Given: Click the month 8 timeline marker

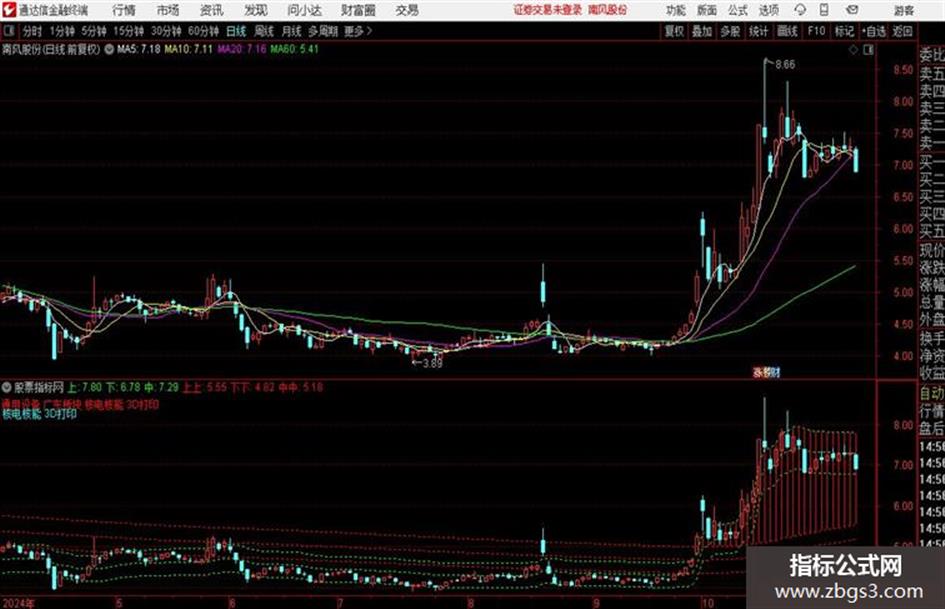Looking at the screenshot, I should (x=470, y=603).
